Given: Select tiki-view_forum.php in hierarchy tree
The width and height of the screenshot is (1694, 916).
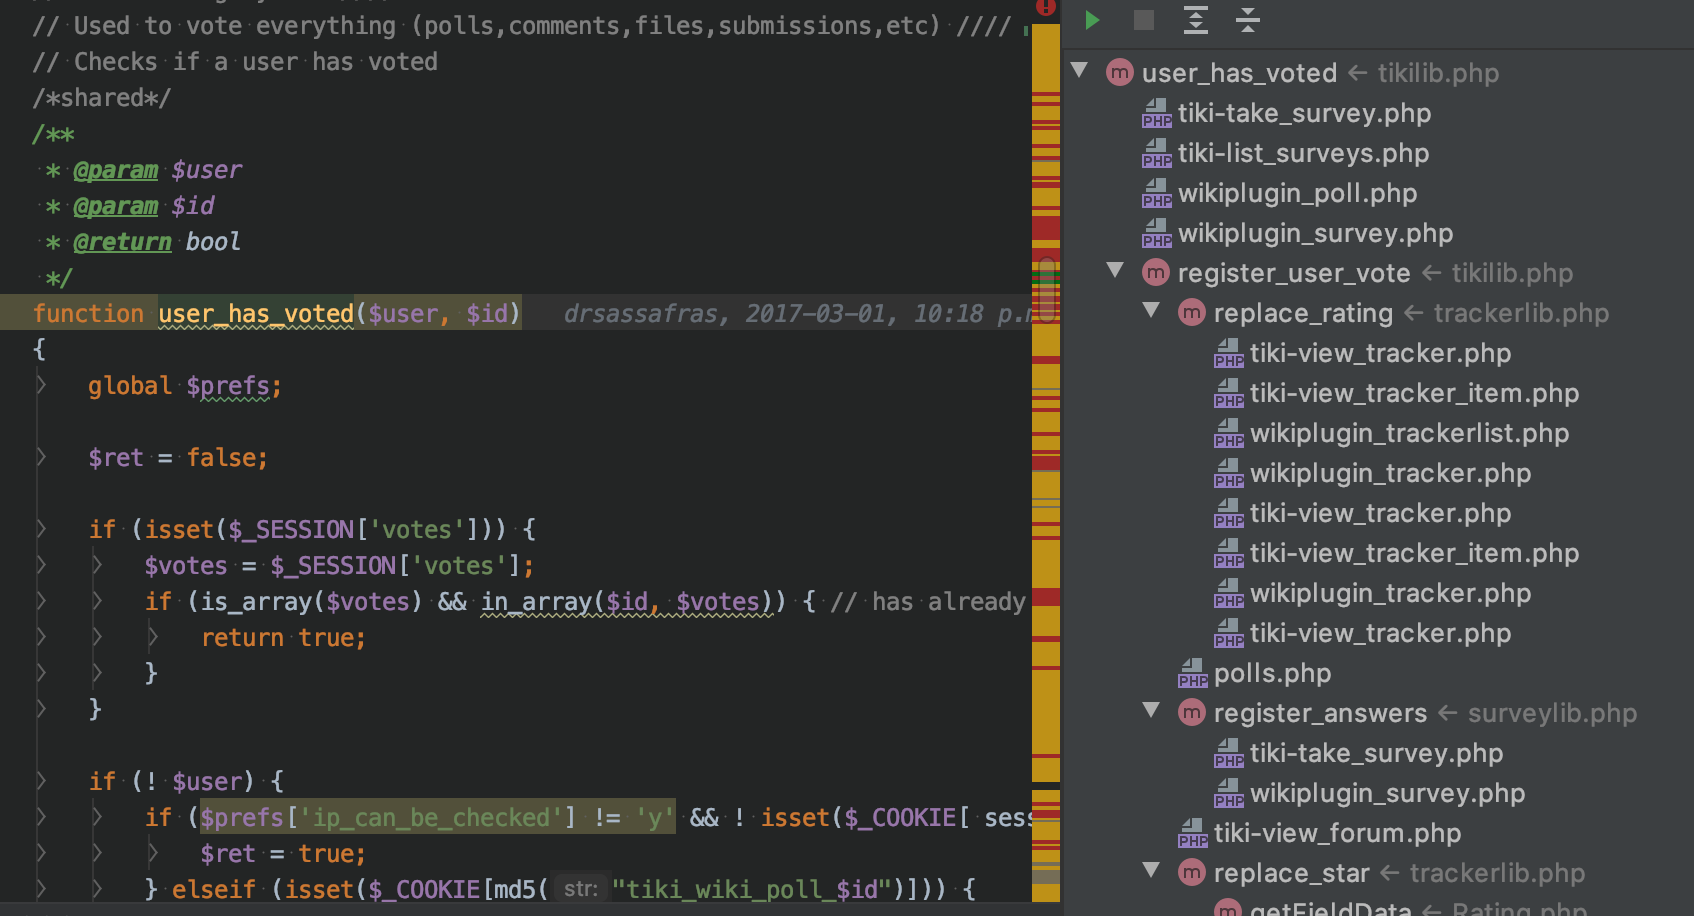Looking at the screenshot, I should point(1337,833).
